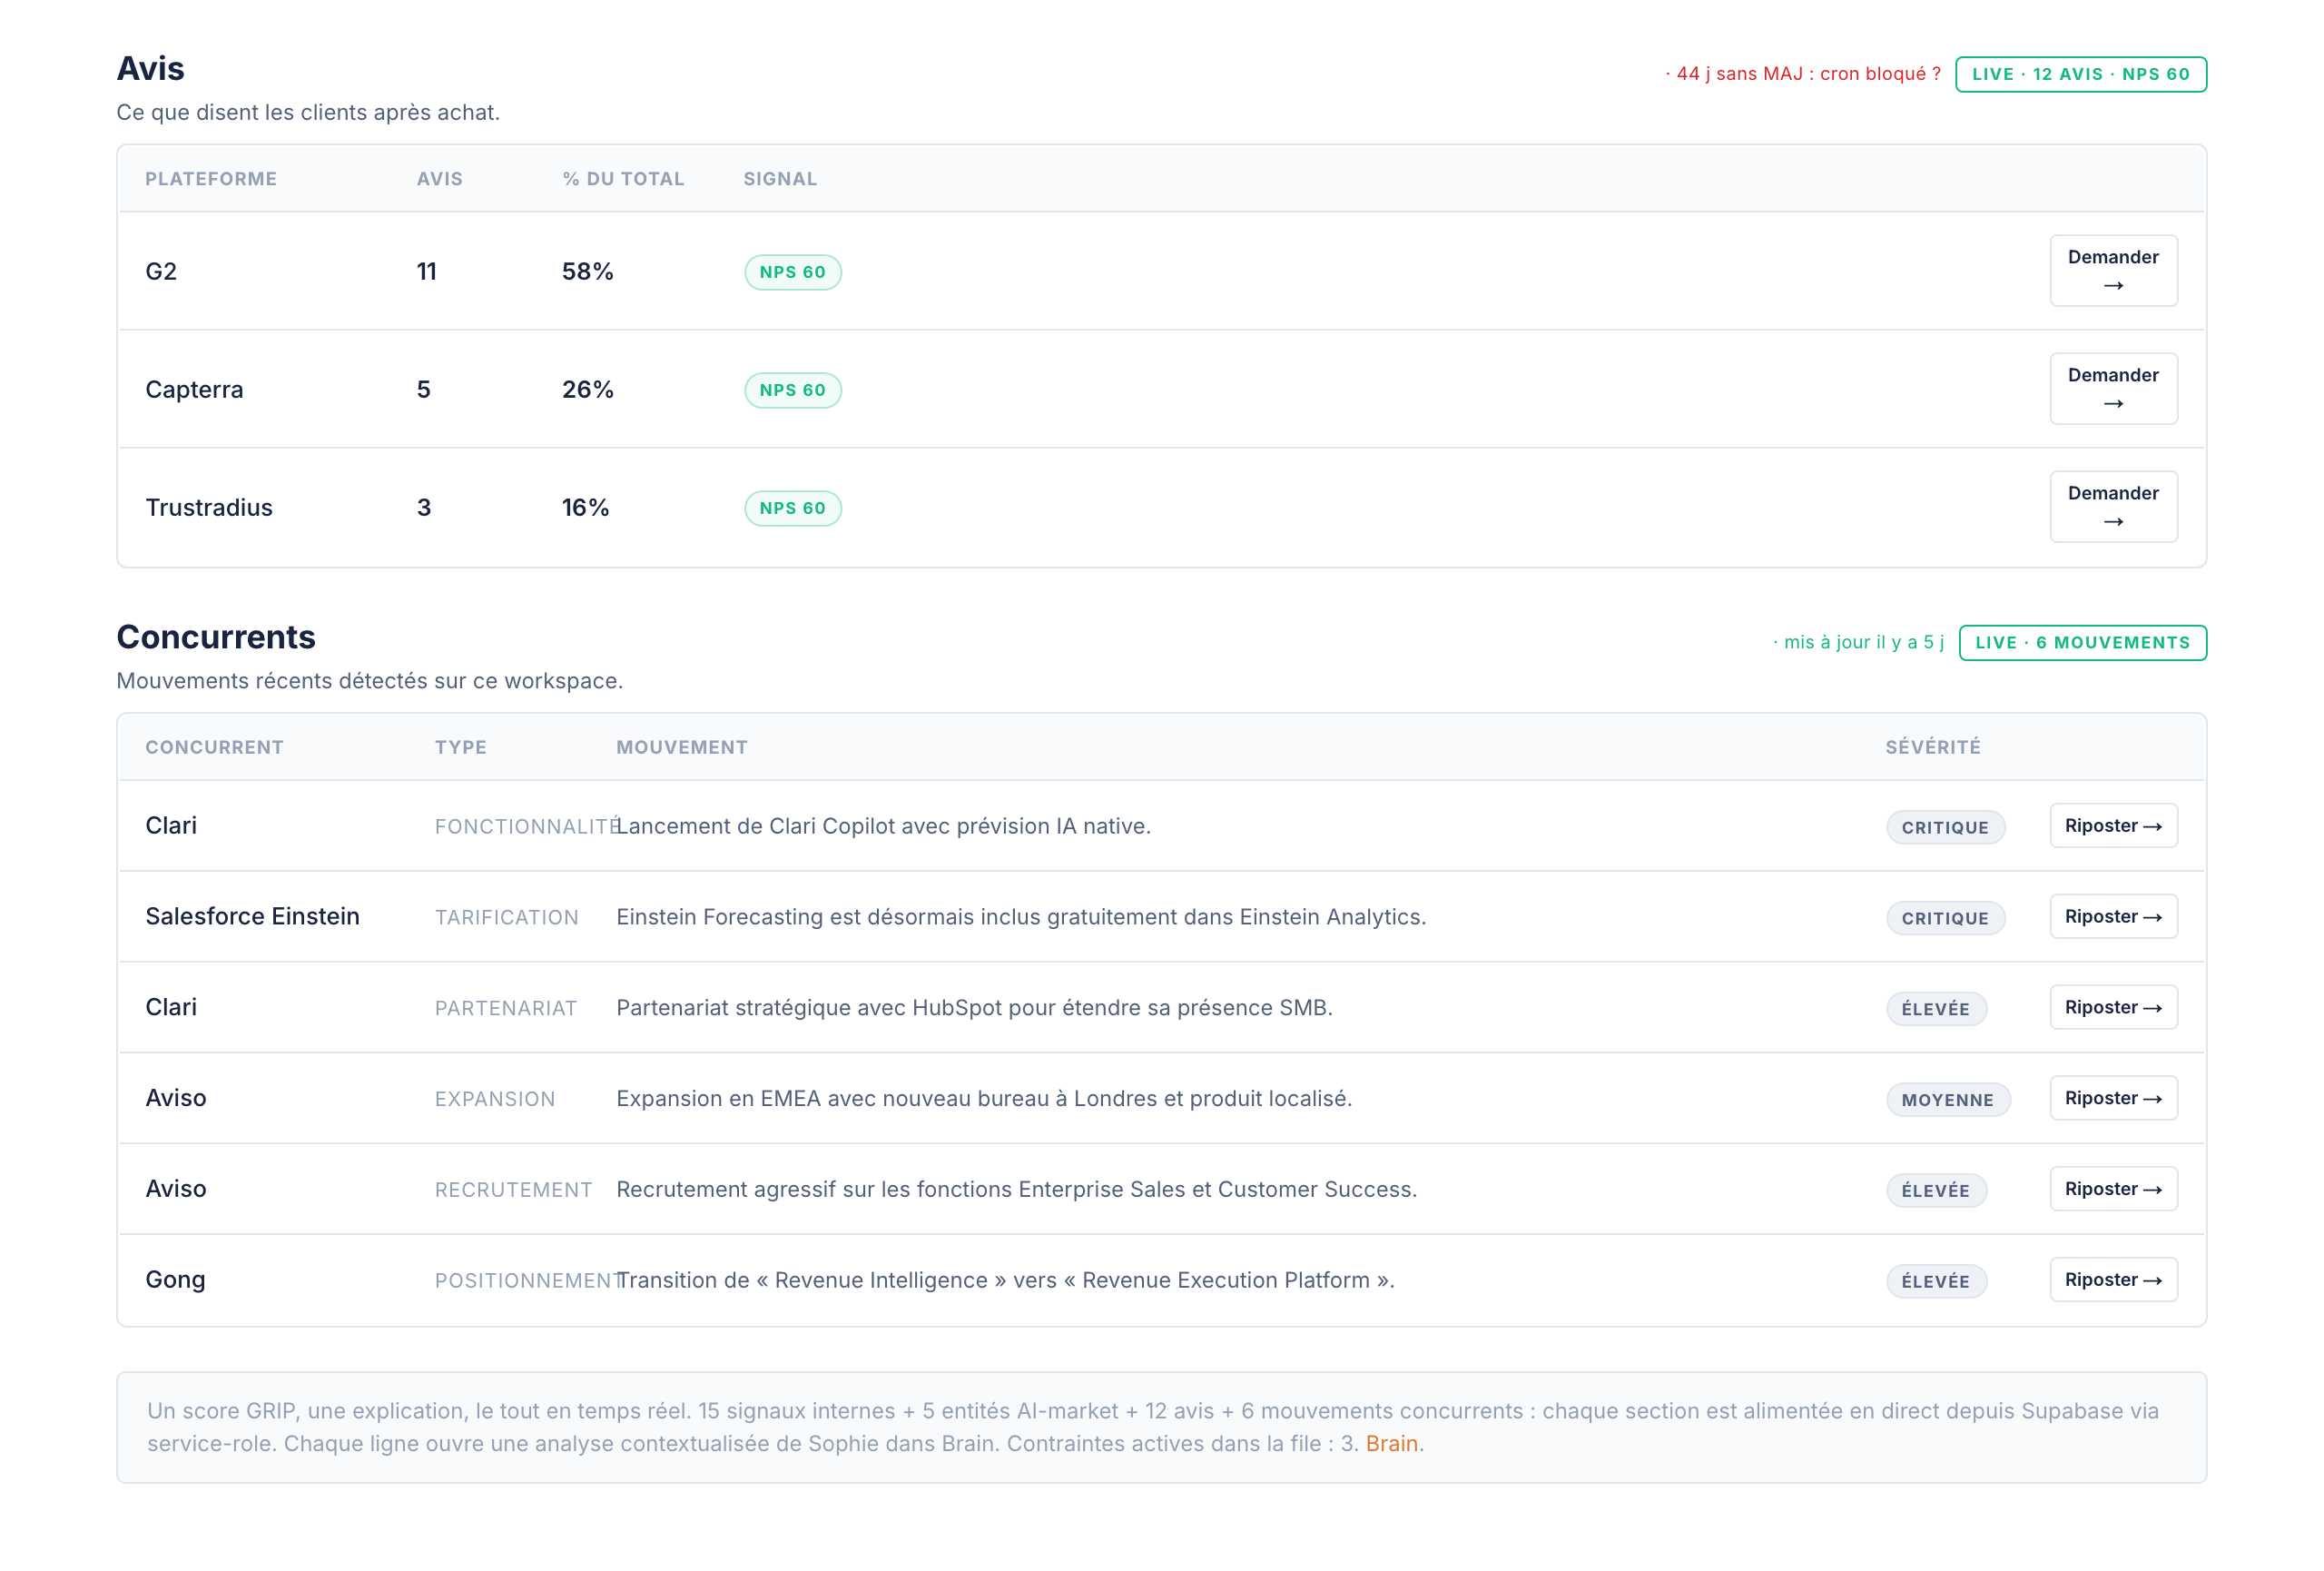Image resolution: width=2324 pixels, height=1571 pixels.
Task: Click 'mis à jour il y a 5 j' status
Action: [1858, 643]
